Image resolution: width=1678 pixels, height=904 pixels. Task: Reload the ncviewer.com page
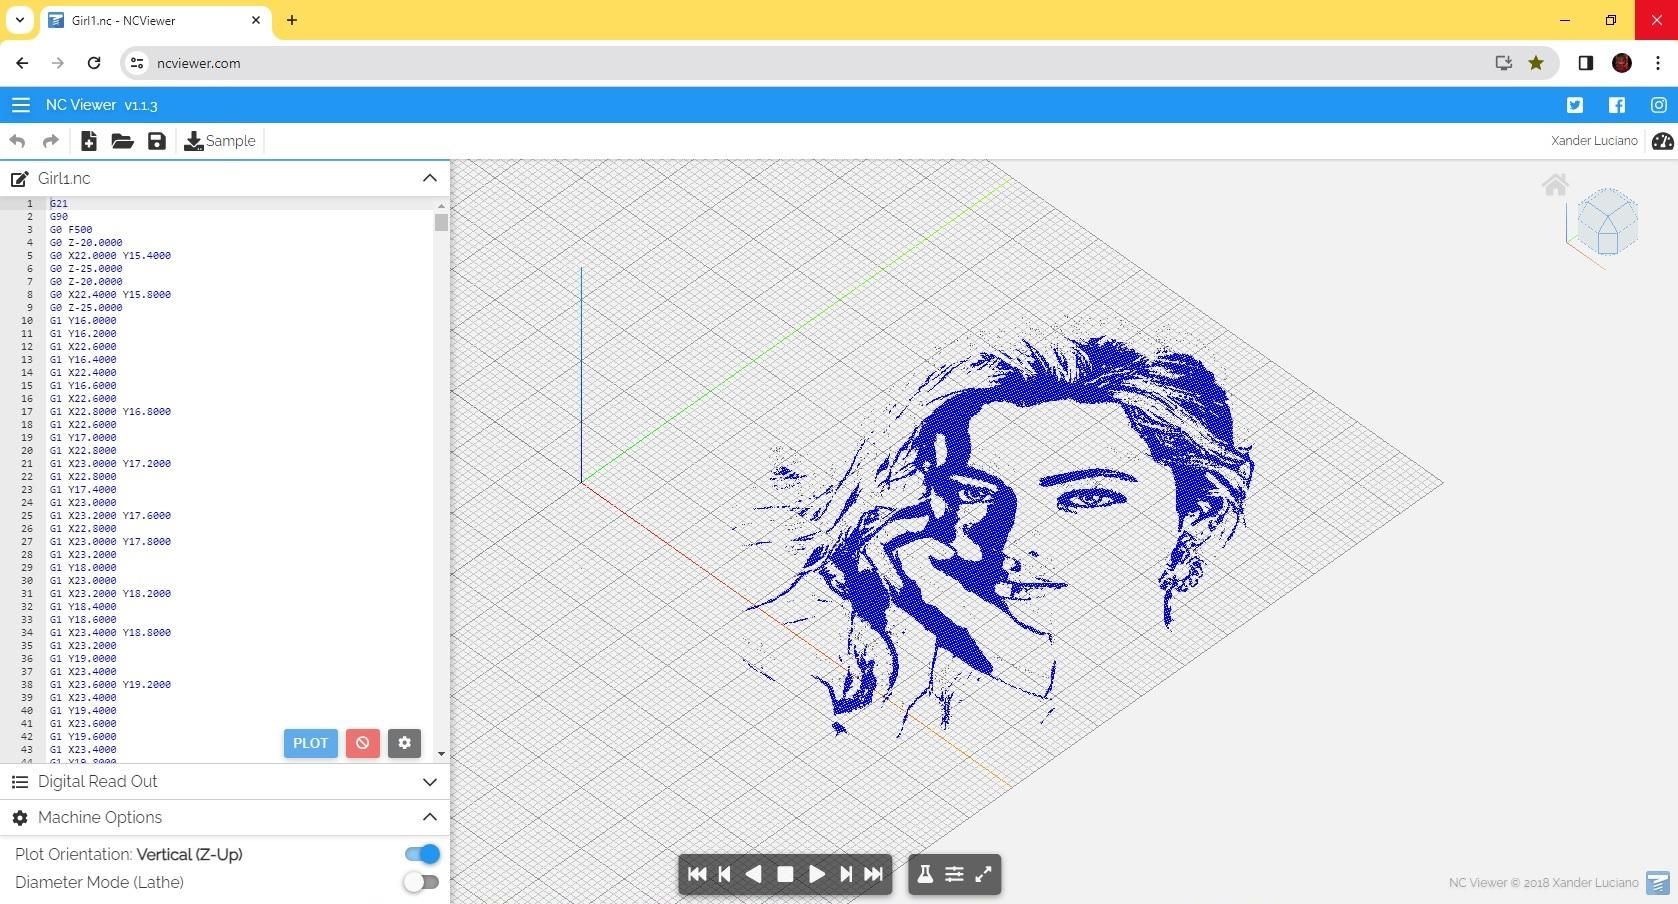point(94,63)
